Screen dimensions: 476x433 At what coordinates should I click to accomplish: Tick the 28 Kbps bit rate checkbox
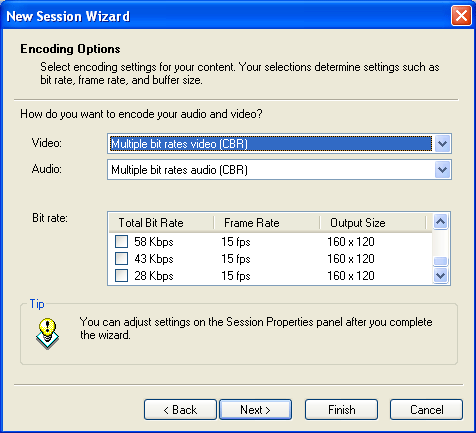pos(121,276)
